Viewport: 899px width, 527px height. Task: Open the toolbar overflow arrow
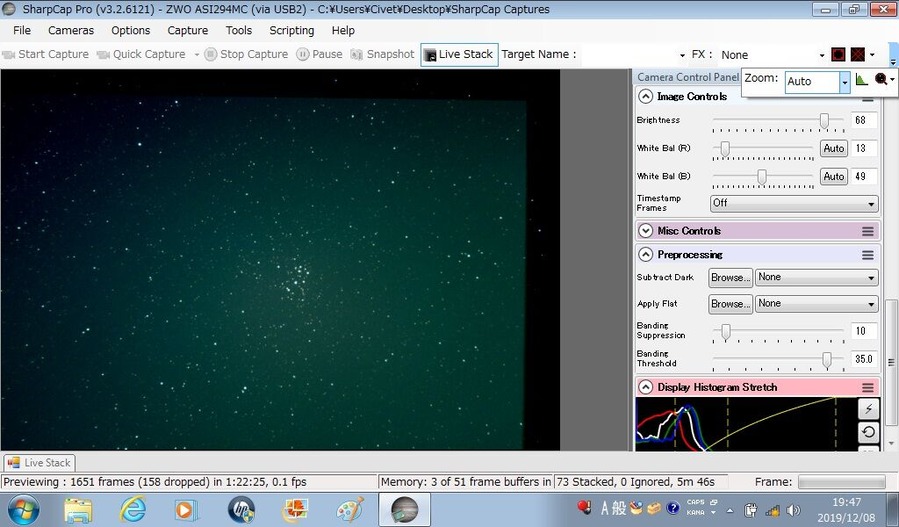click(x=893, y=61)
